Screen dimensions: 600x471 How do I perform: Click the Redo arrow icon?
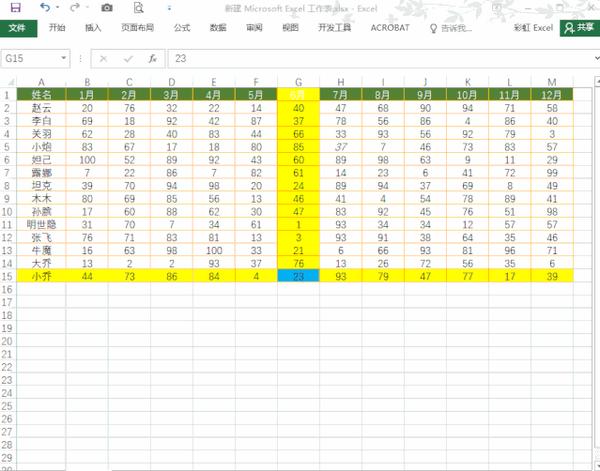pyautogui.click(x=75, y=7)
